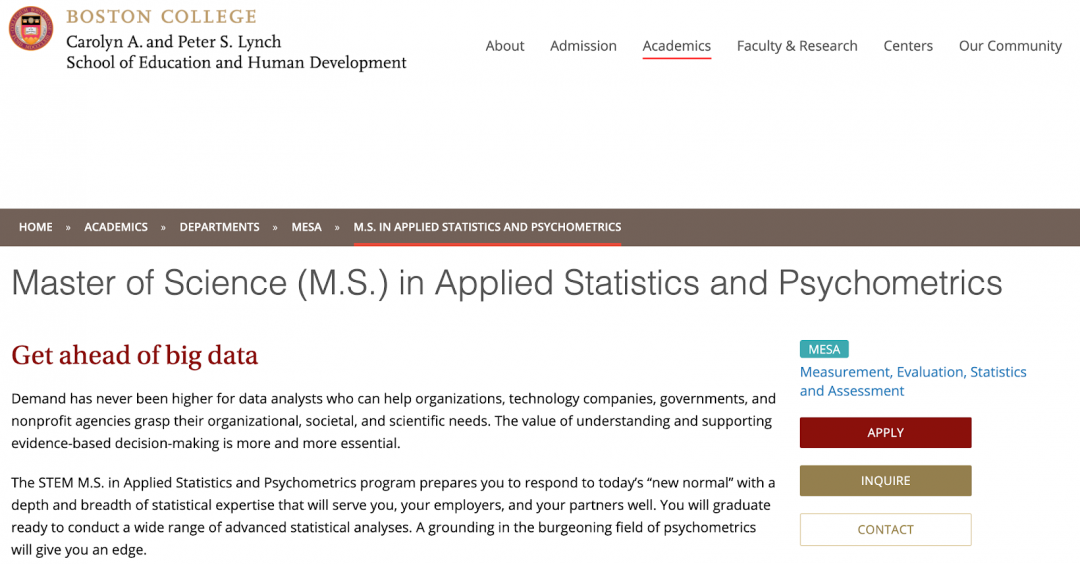Viewport: 1080px width, 564px height.
Task: Open the About navigation menu
Action: (x=505, y=46)
